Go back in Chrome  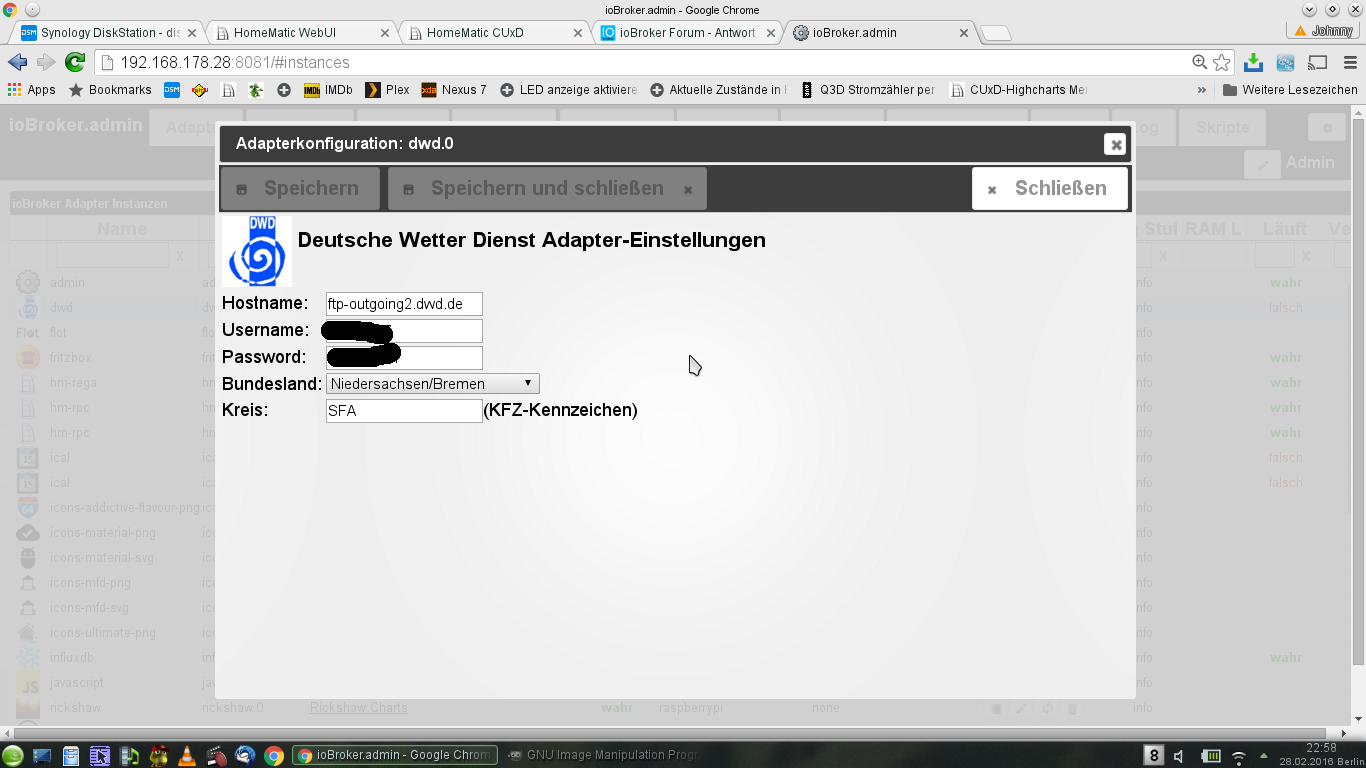17,62
